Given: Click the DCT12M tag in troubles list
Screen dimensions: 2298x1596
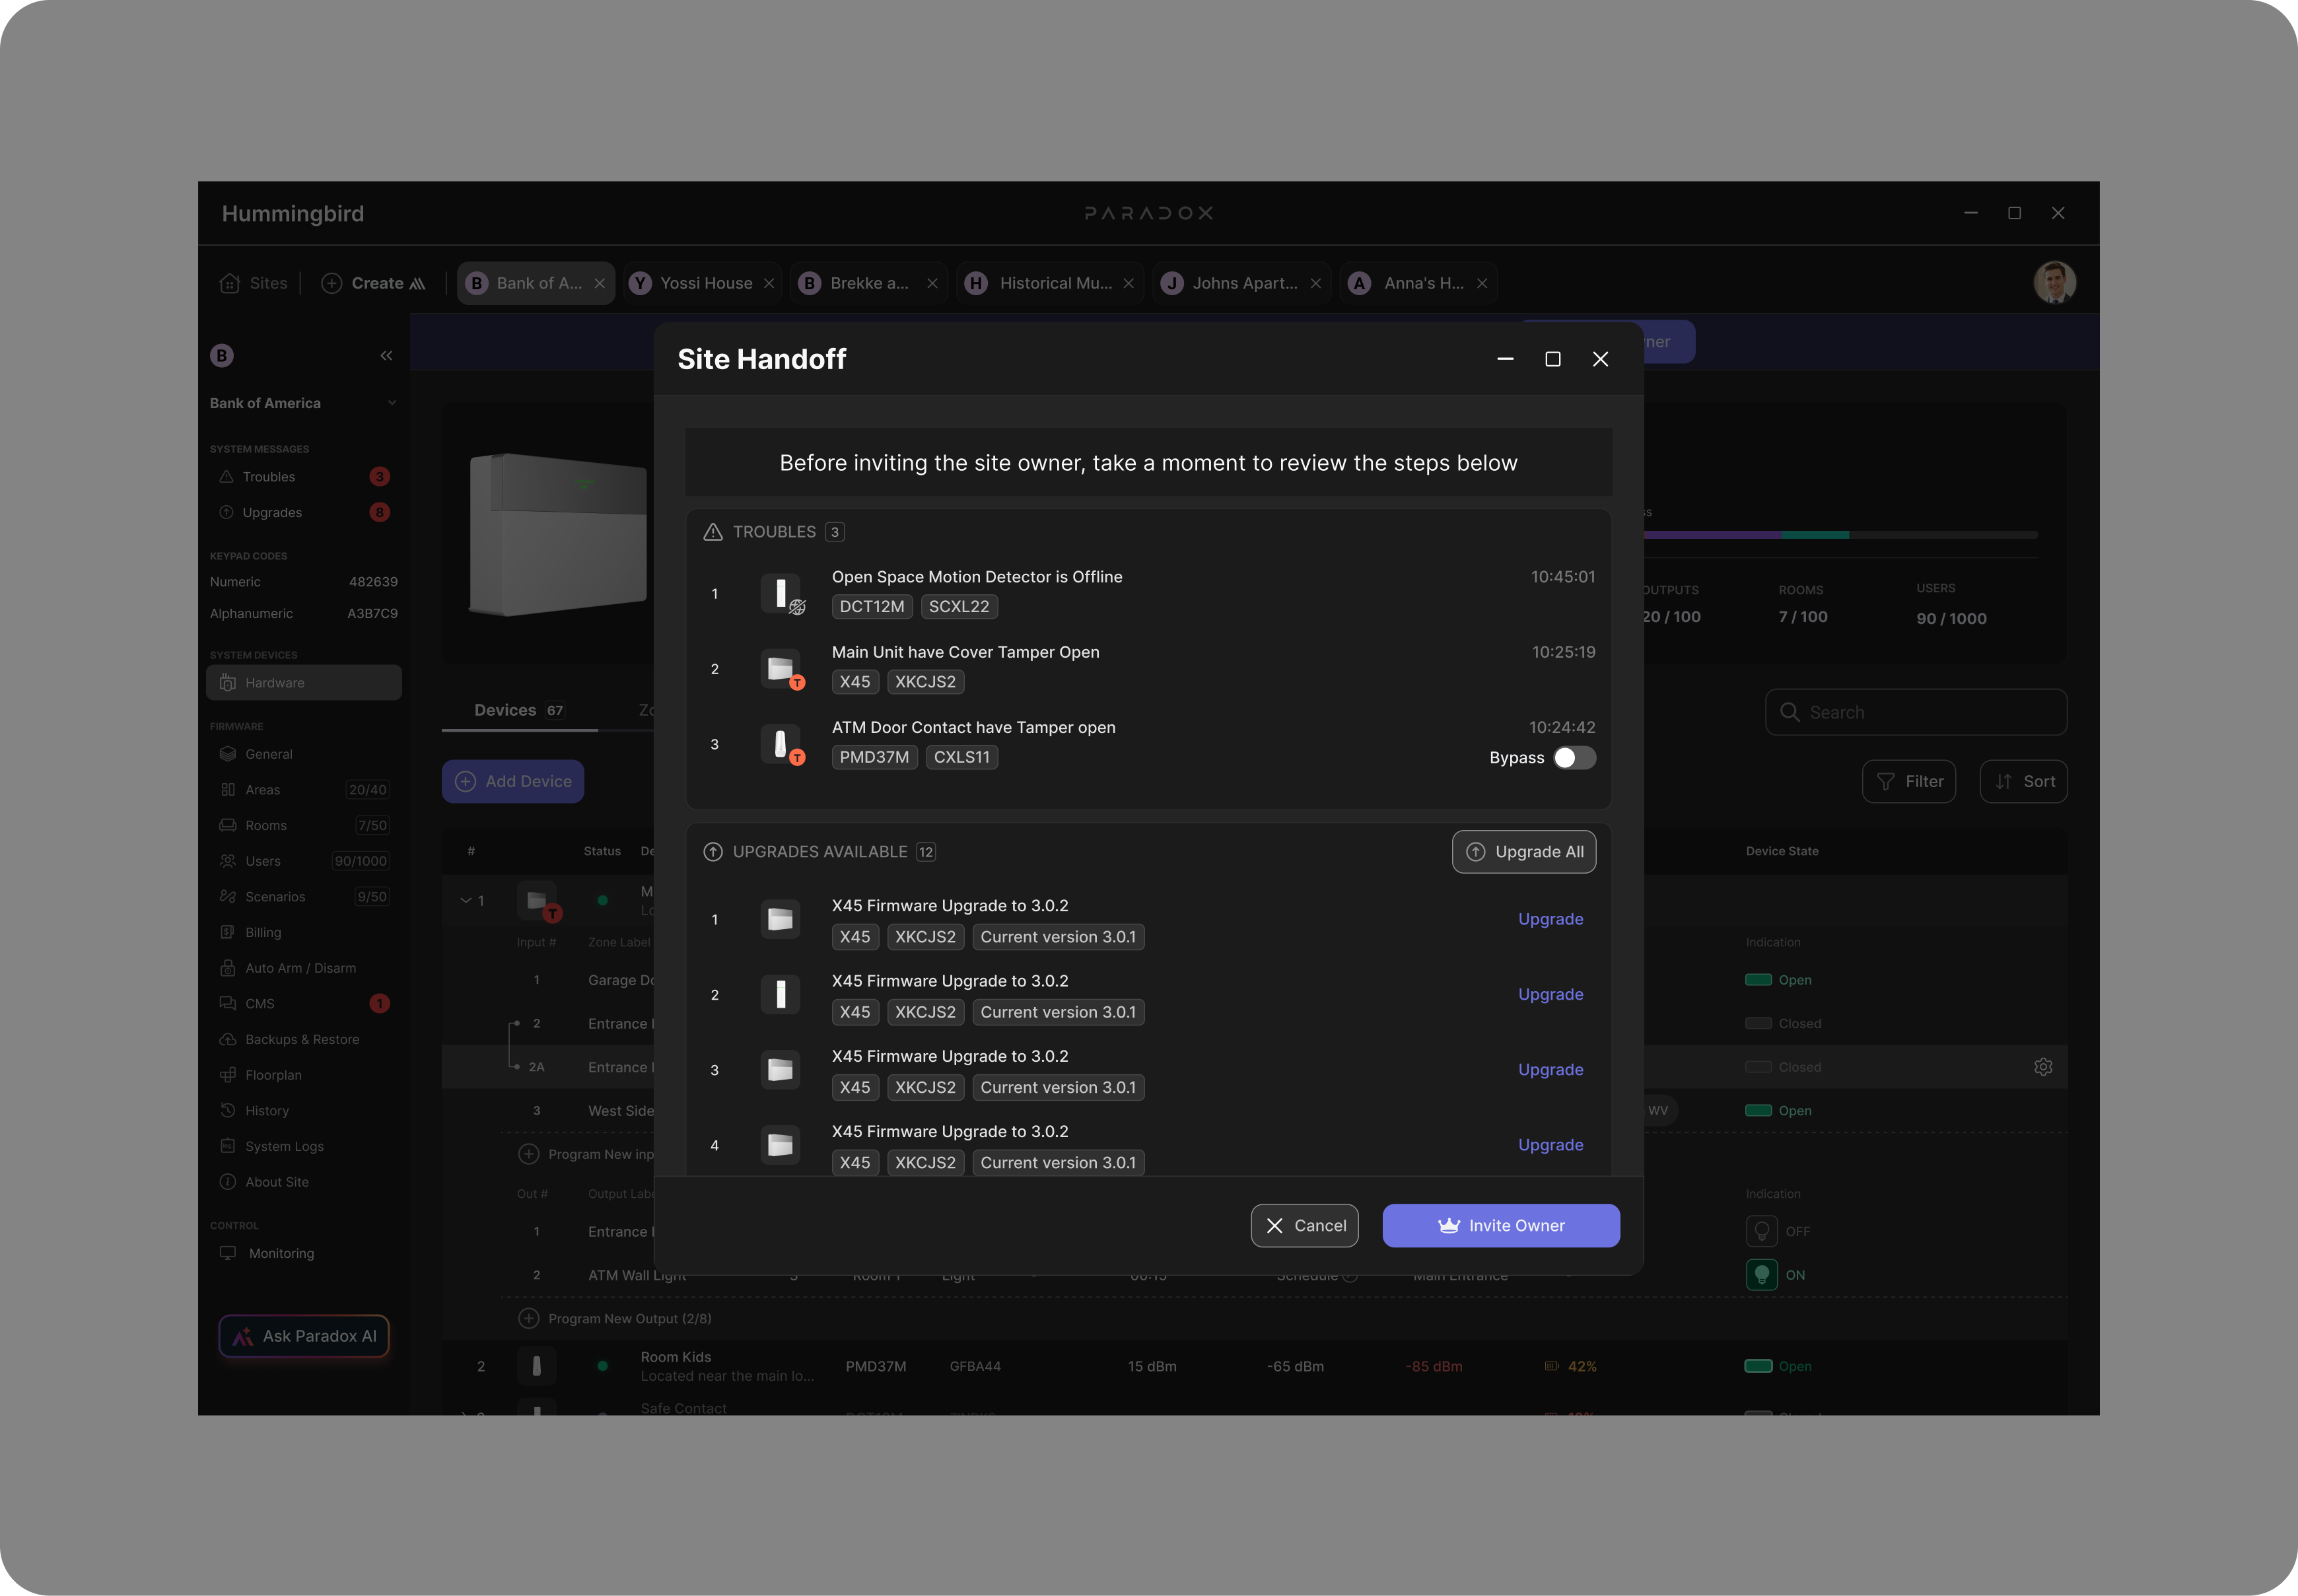Looking at the screenshot, I should (872, 607).
